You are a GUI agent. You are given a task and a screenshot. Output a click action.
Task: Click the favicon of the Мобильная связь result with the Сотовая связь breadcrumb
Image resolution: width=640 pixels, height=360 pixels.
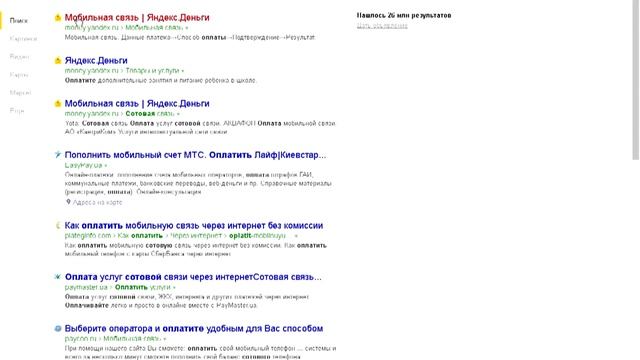(x=58, y=104)
